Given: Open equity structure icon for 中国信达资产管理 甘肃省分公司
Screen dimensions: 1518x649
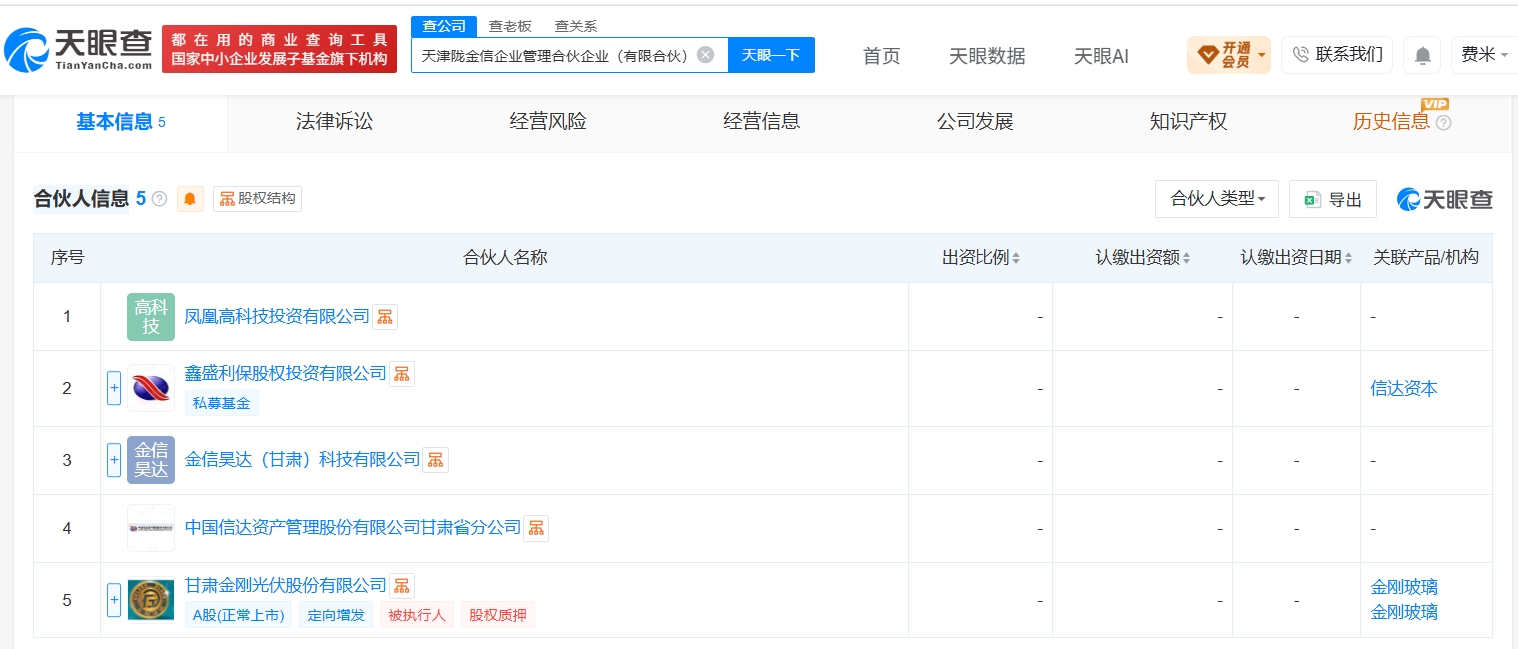Looking at the screenshot, I should (x=536, y=528).
